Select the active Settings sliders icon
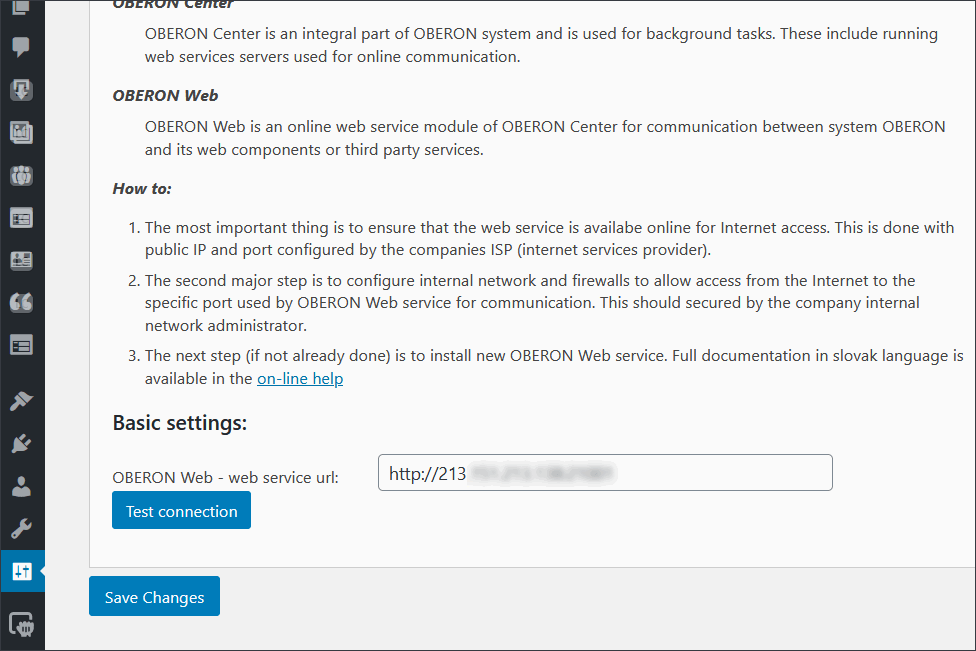The image size is (976, 651). 21,571
